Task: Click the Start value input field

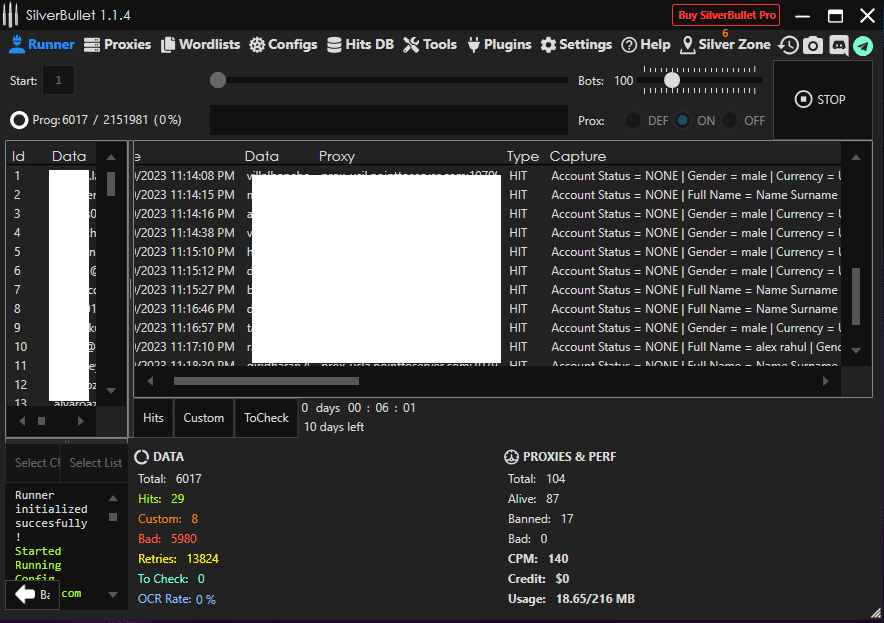Action: pos(56,80)
